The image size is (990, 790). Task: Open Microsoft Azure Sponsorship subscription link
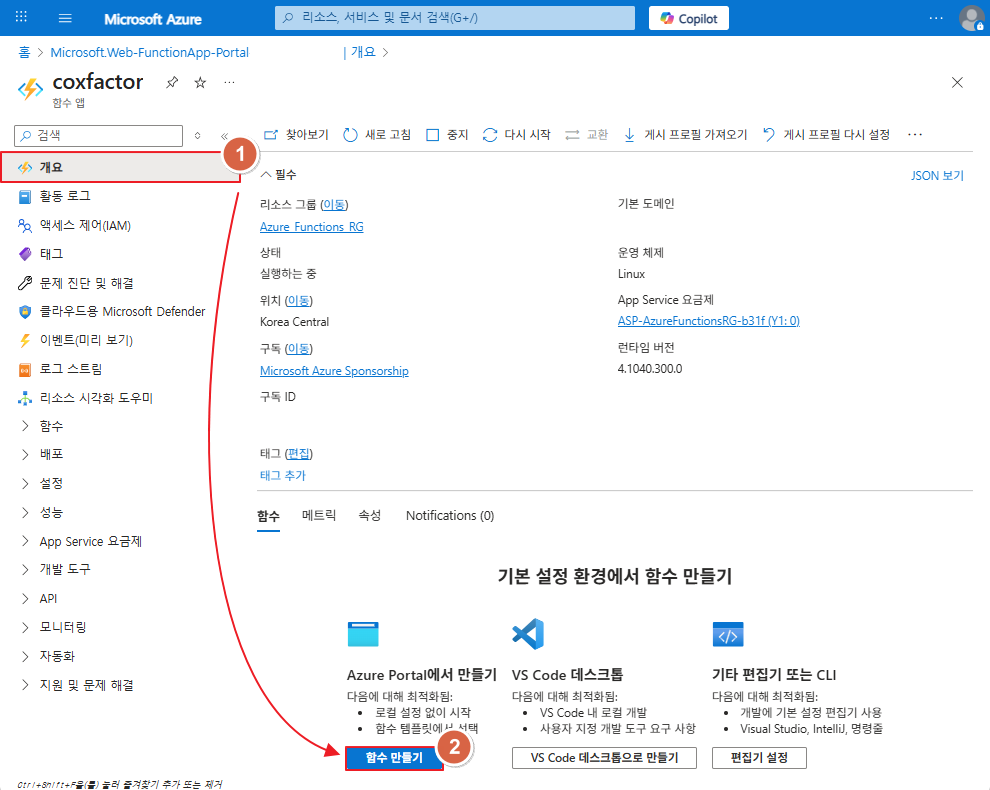pyautogui.click(x=334, y=371)
